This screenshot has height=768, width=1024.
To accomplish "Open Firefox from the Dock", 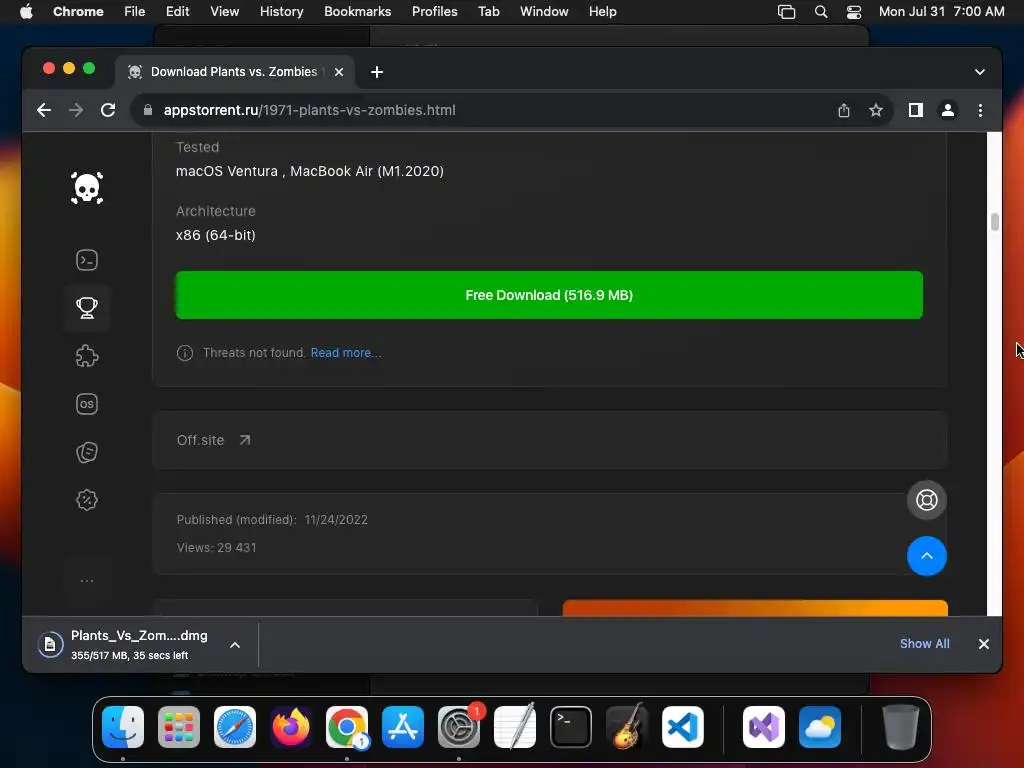I will [x=291, y=727].
